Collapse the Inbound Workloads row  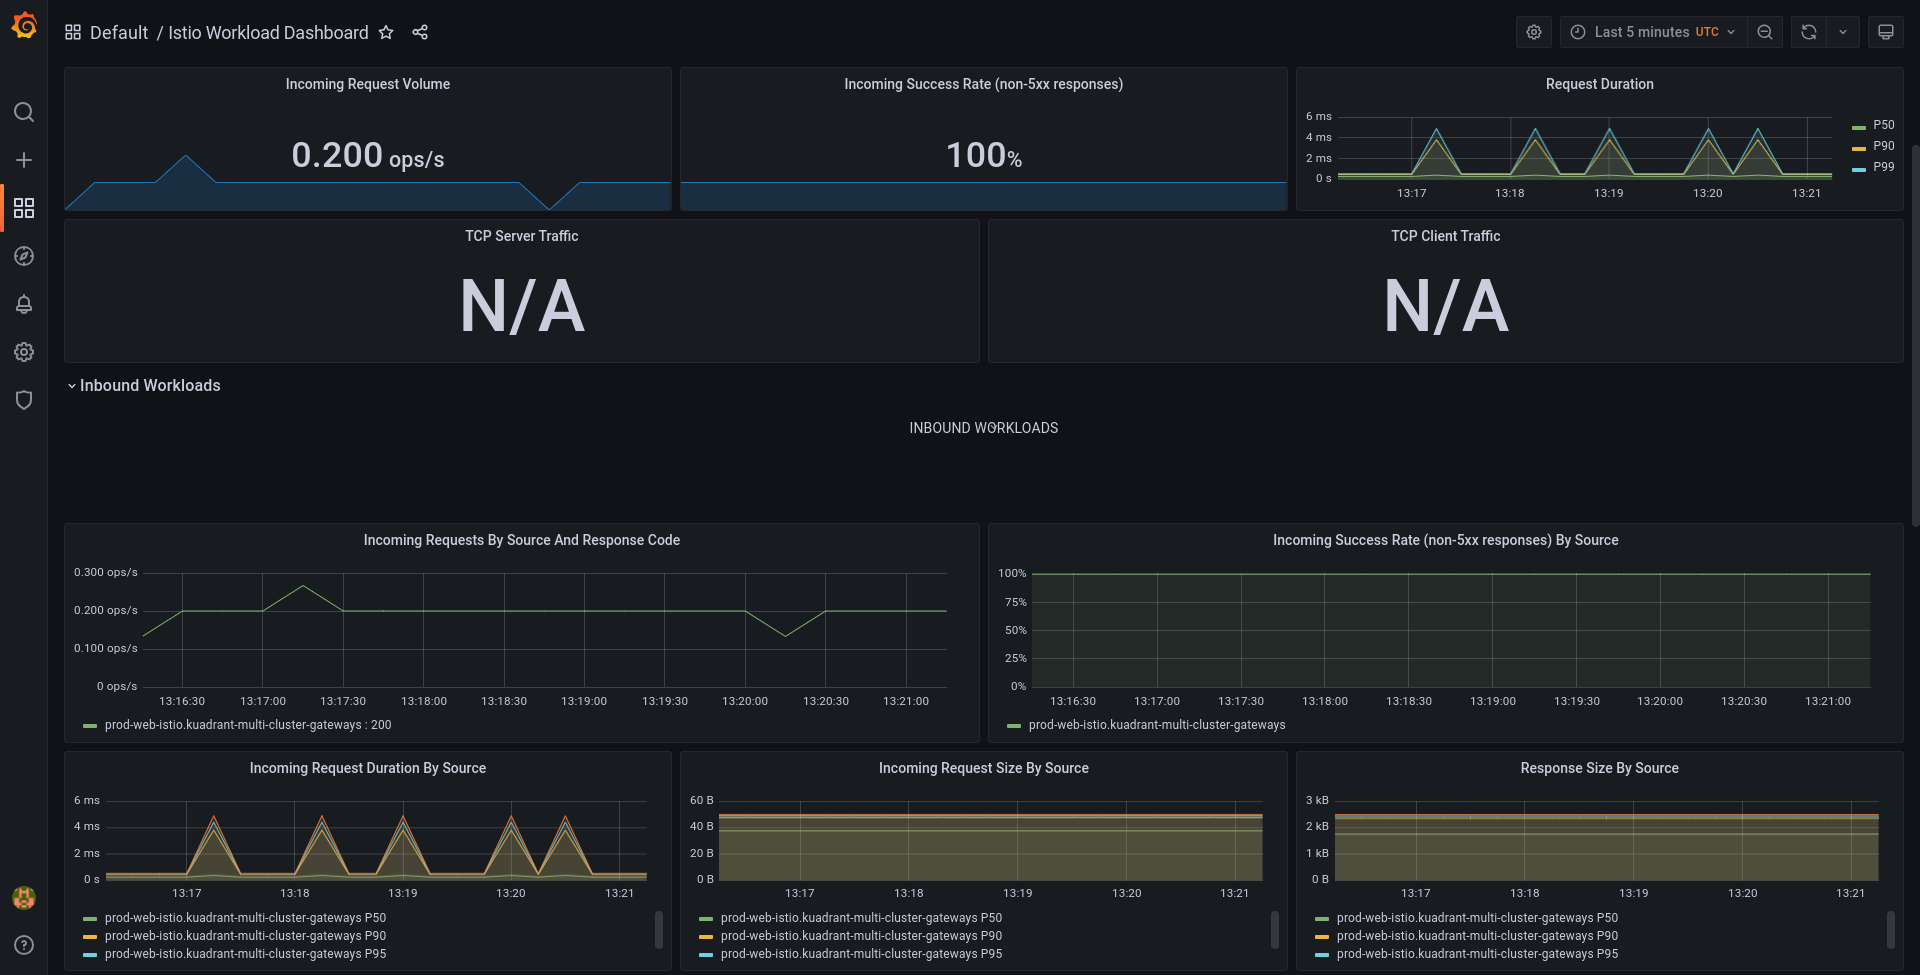coord(143,386)
